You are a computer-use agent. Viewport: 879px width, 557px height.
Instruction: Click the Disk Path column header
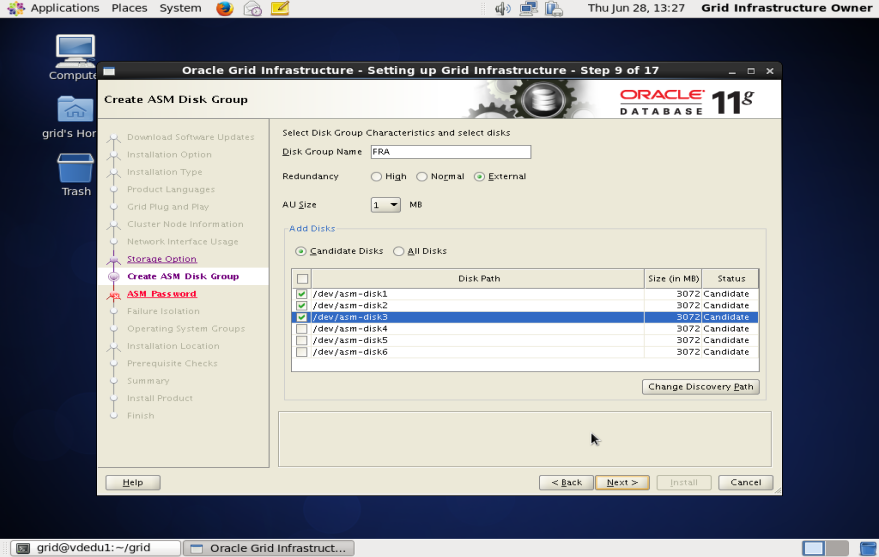(x=478, y=278)
